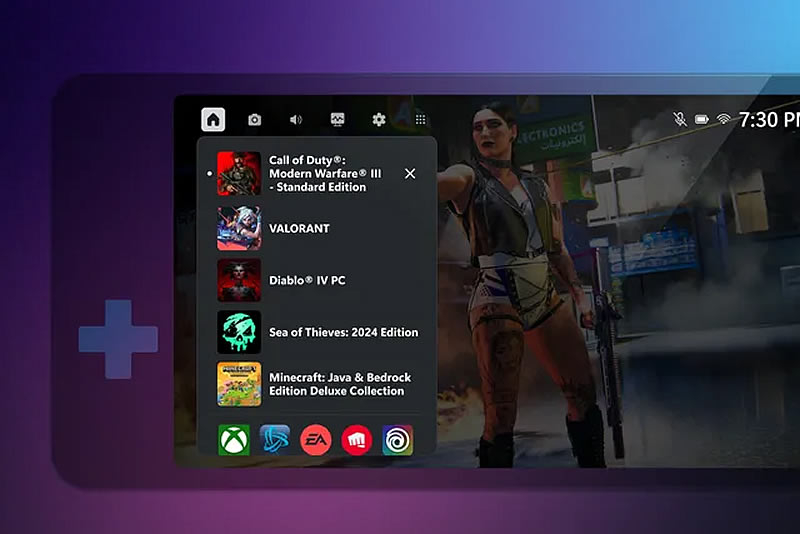Open Sea of Thieves: 2024 Edition

coord(343,333)
